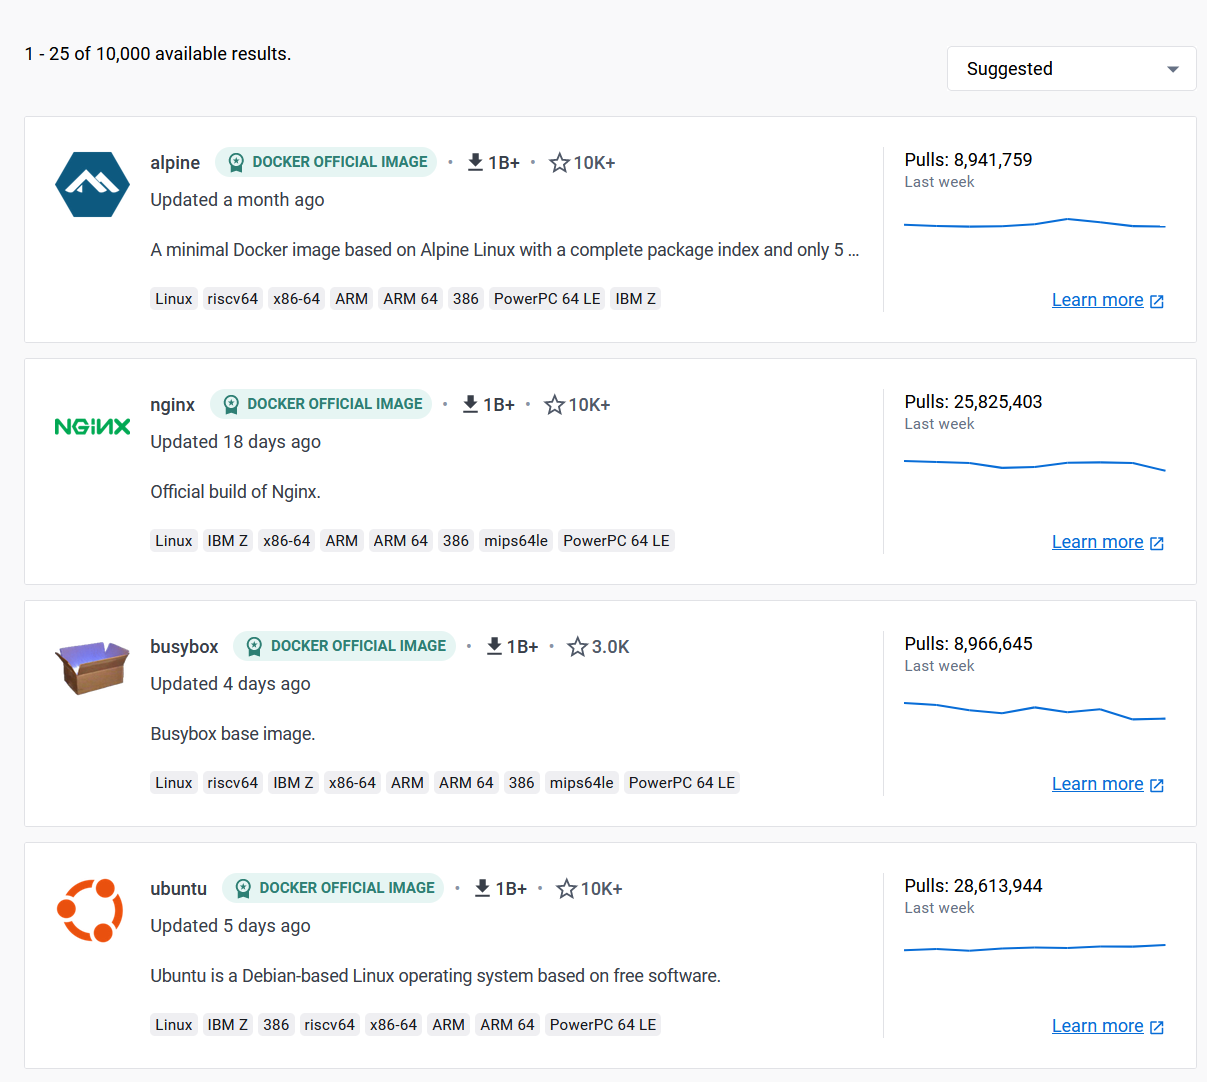Click the mips64le tag on nginx

click(516, 541)
